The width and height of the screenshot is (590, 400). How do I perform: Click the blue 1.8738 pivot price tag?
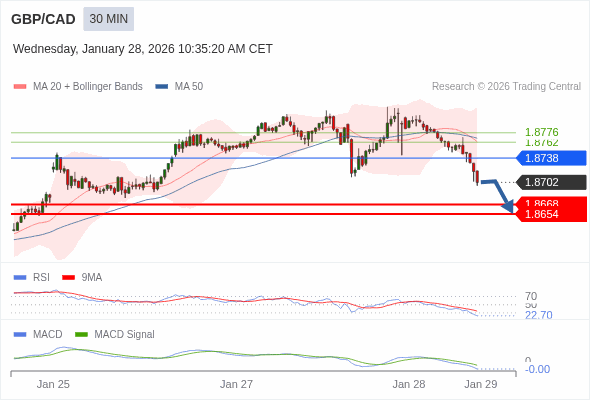click(552, 158)
